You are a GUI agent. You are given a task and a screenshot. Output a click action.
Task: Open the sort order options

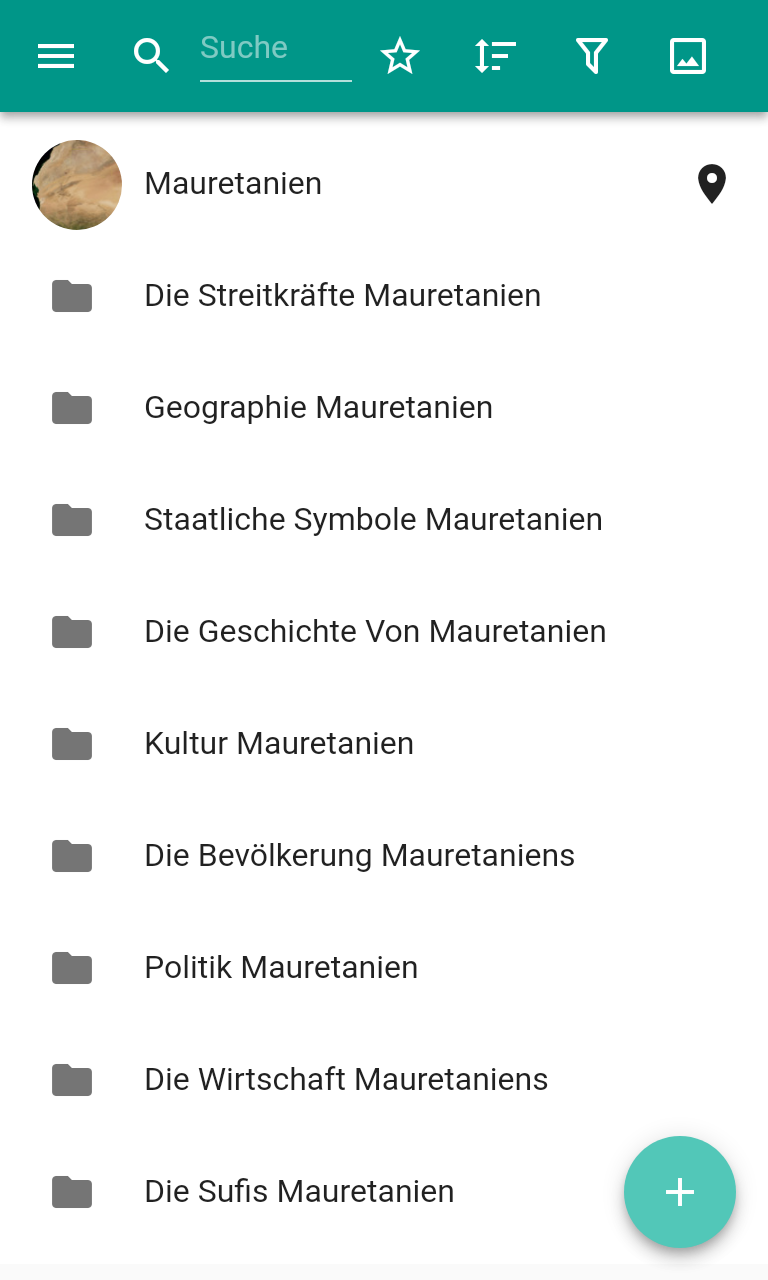pyautogui.click(x=495, y=56)
